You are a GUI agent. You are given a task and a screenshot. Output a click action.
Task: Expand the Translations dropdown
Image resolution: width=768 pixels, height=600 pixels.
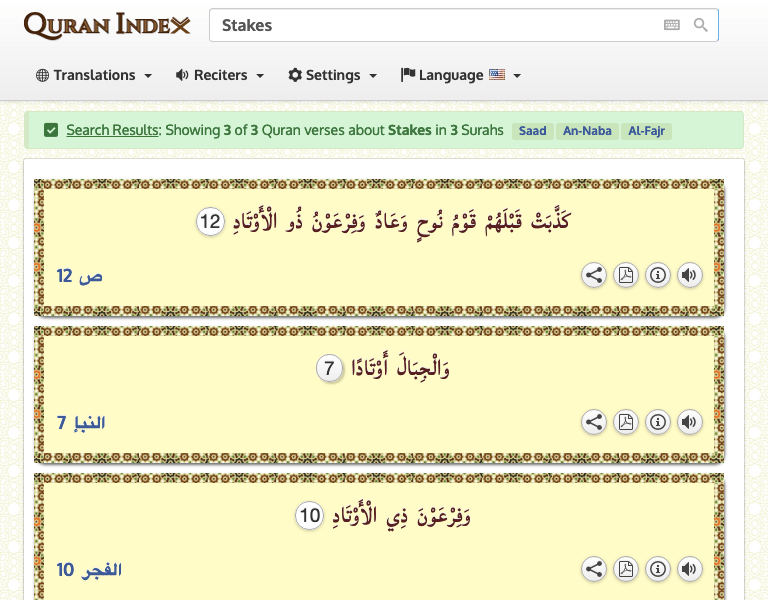pyautogui.click(x=94, y=75)
